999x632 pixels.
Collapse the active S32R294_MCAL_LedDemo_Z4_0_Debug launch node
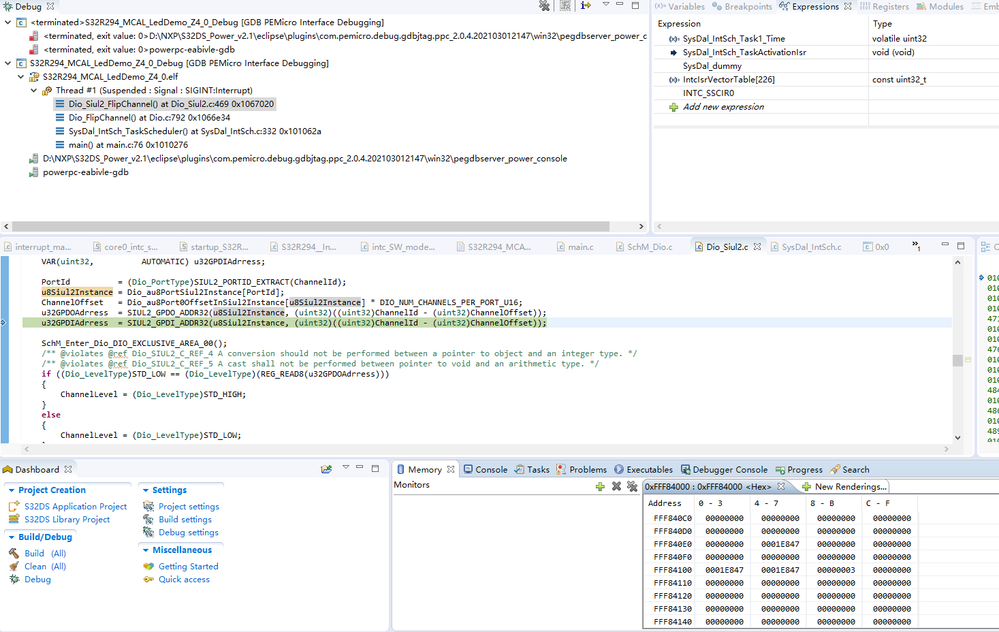point(8,63)
